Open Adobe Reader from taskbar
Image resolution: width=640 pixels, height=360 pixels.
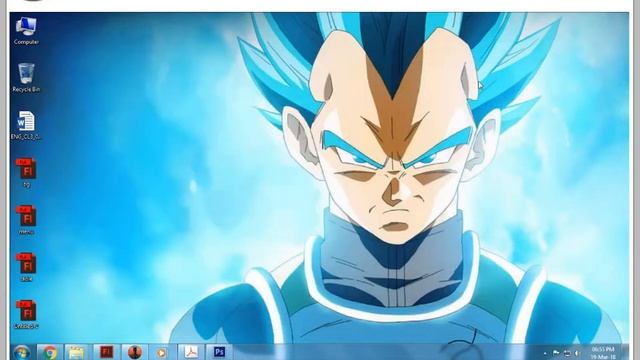pyautogui.click(x=191, y=352)
